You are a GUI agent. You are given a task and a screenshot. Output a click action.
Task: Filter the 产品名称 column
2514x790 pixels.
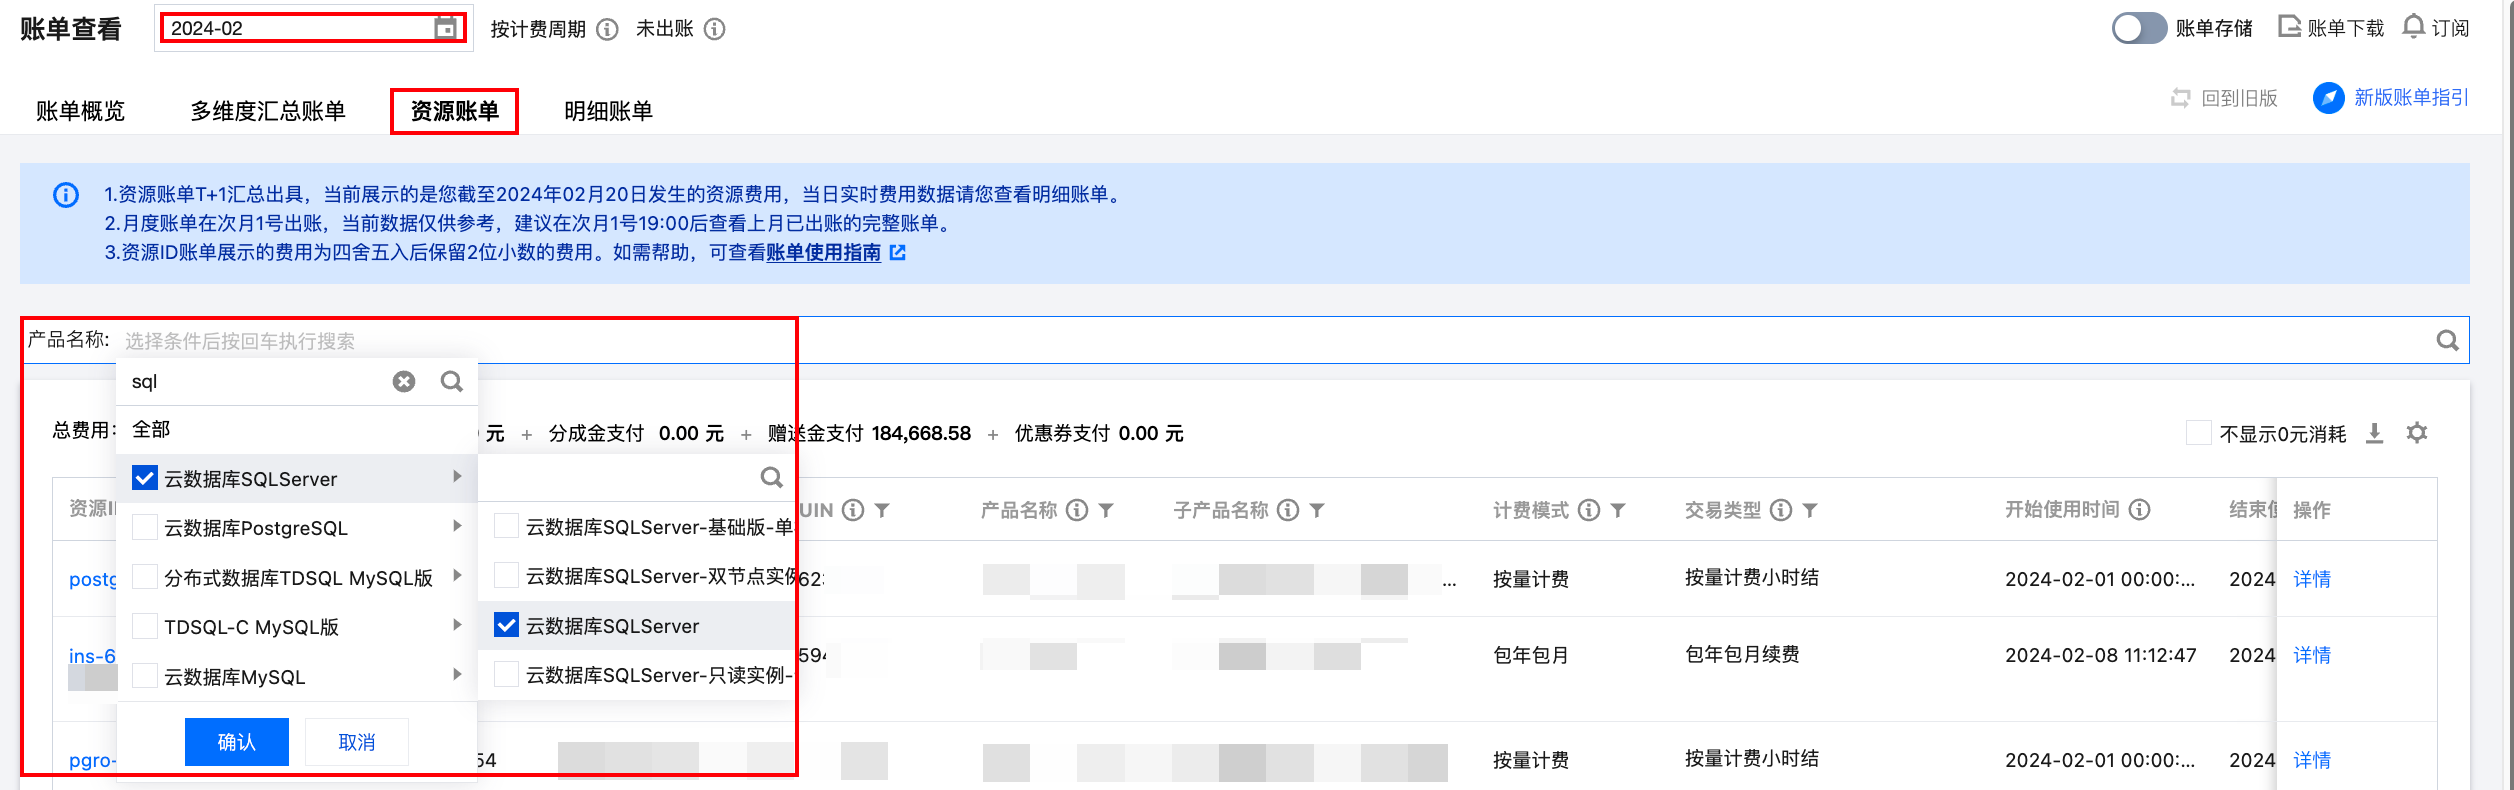click(x=1106, y=510)
